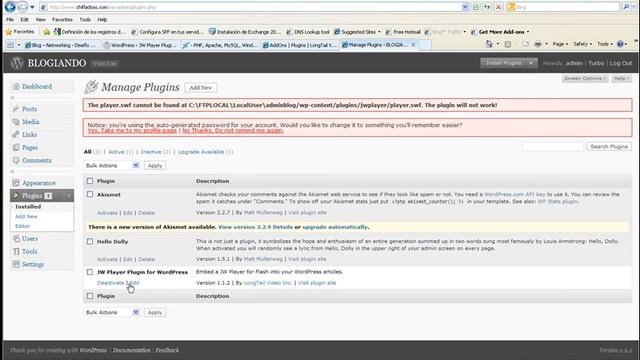The width and height of the screenshot is (640, 360).
Task: Open the Safety menu in command bar
Action: pyautogui.click(x=582, y=44)
